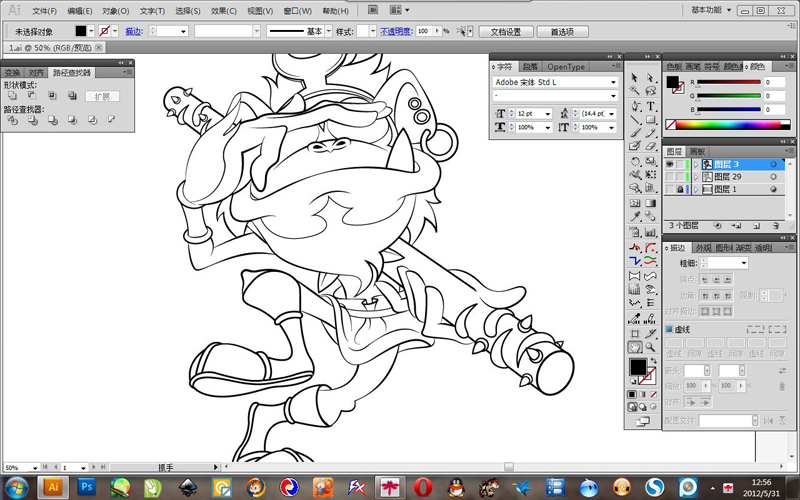Open the zoom level 50% dropdown
Screen dimensions: 800x500
pyautogui.click(x=35, y=467)
